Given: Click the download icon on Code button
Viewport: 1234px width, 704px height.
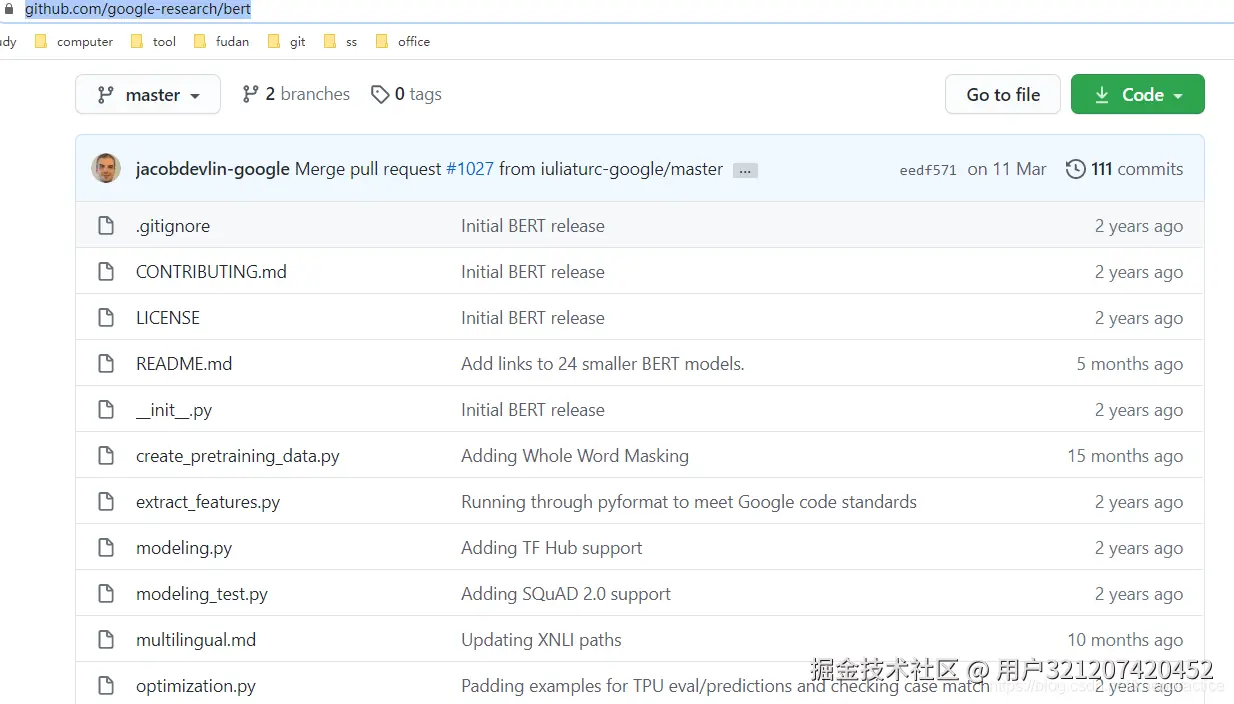Looking at the screenshot, I should [x=1102, y=95].
